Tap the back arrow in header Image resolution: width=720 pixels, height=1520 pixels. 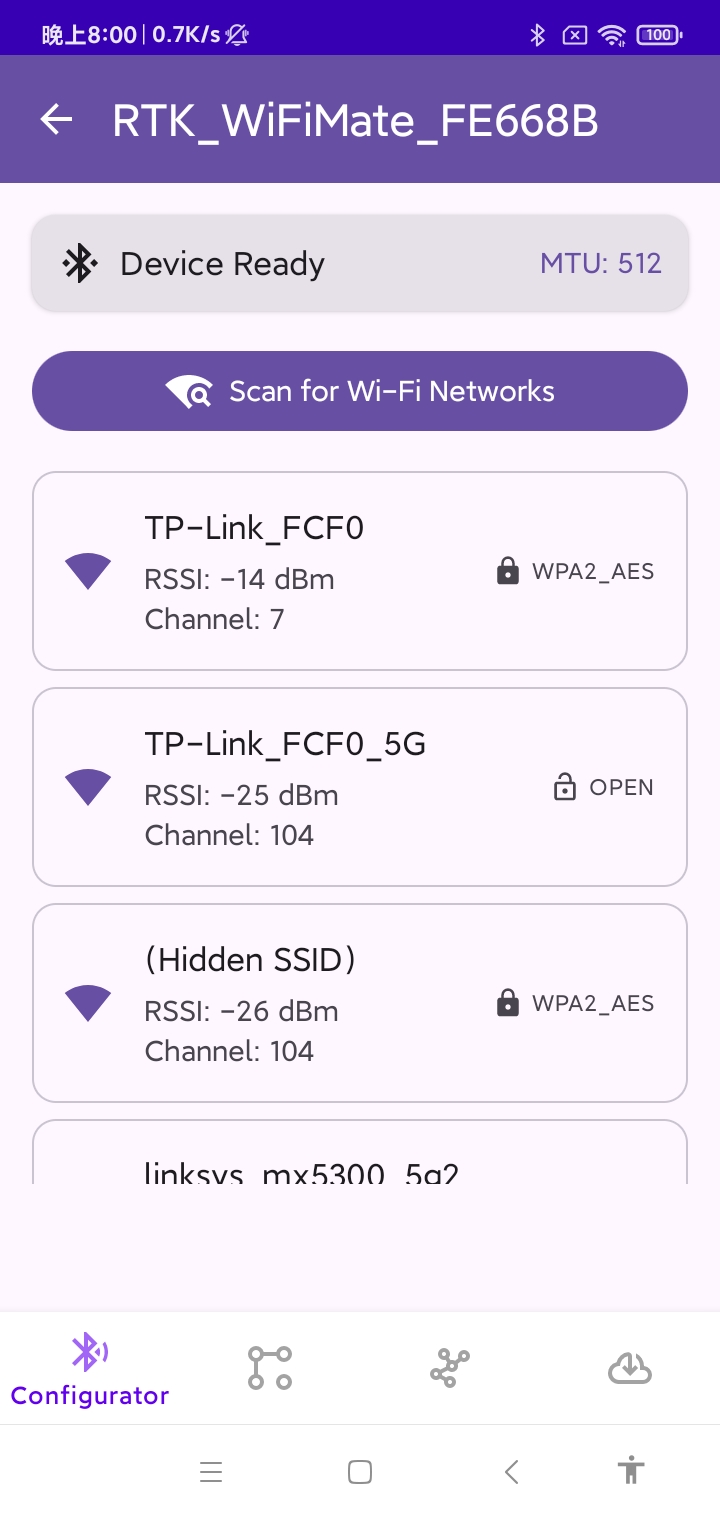pos(56,120)
